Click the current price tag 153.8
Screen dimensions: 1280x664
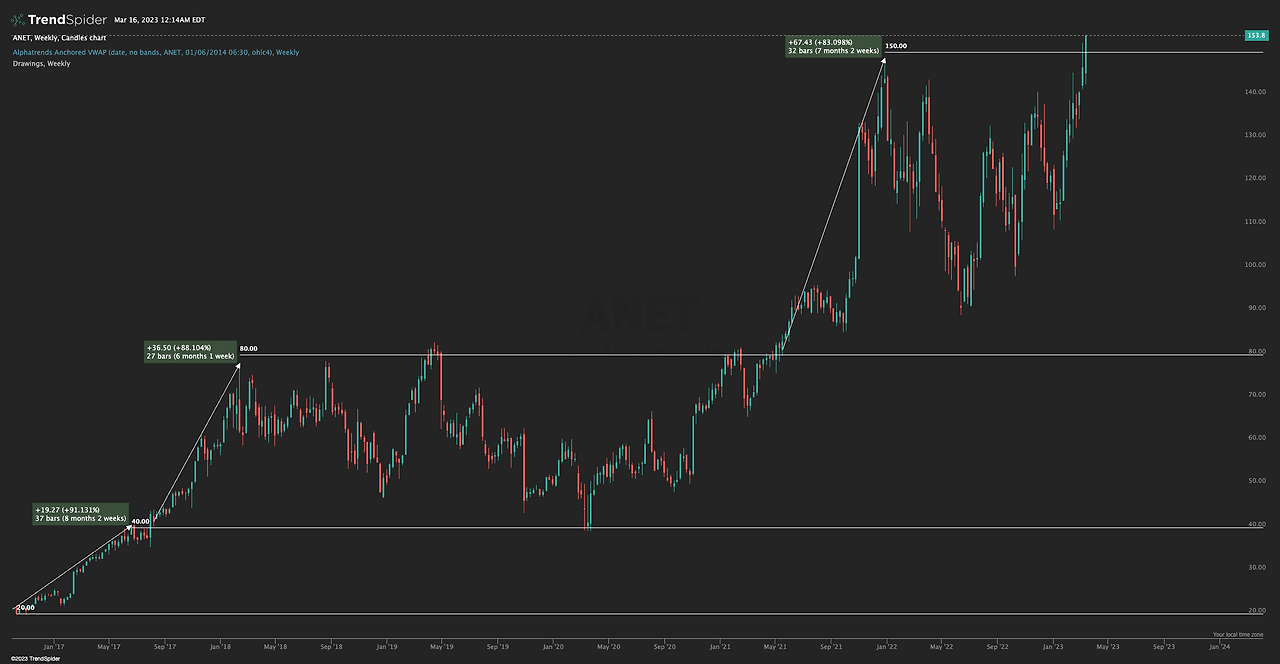click(1256, 35)
